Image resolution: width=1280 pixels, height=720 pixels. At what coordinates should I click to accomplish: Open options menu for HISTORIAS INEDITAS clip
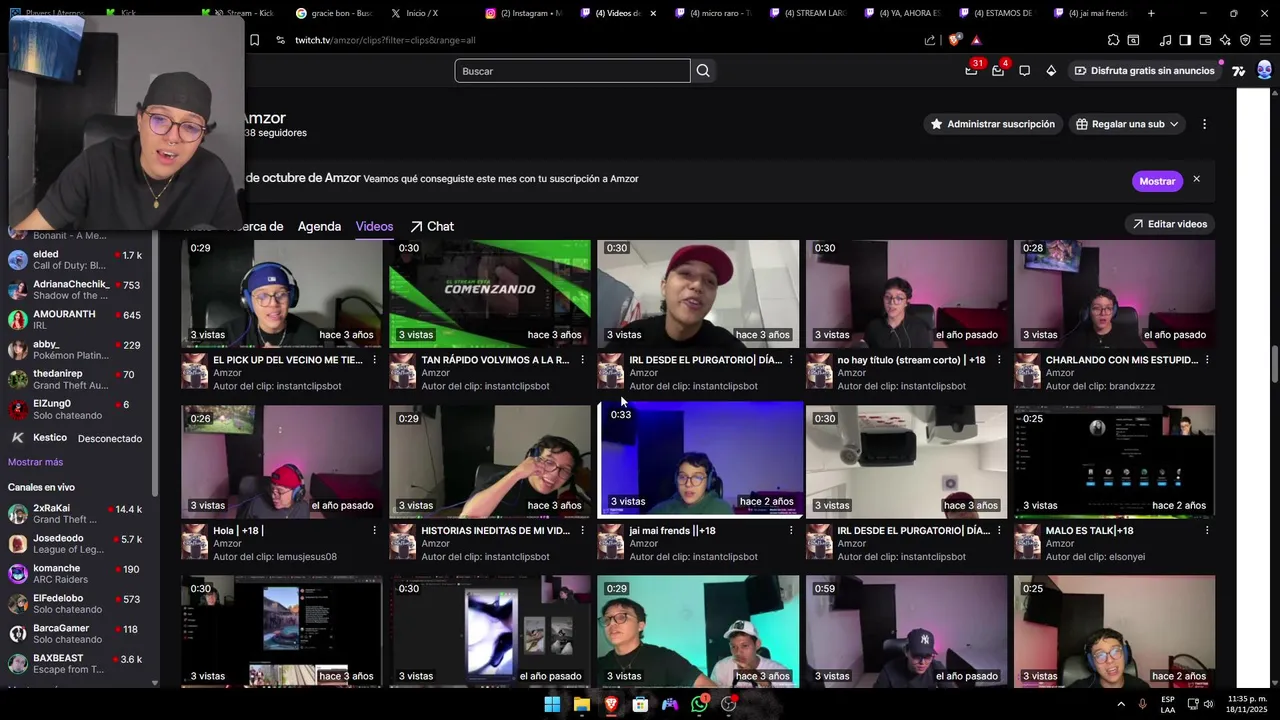pyautogui.click(x=583, y=531)
